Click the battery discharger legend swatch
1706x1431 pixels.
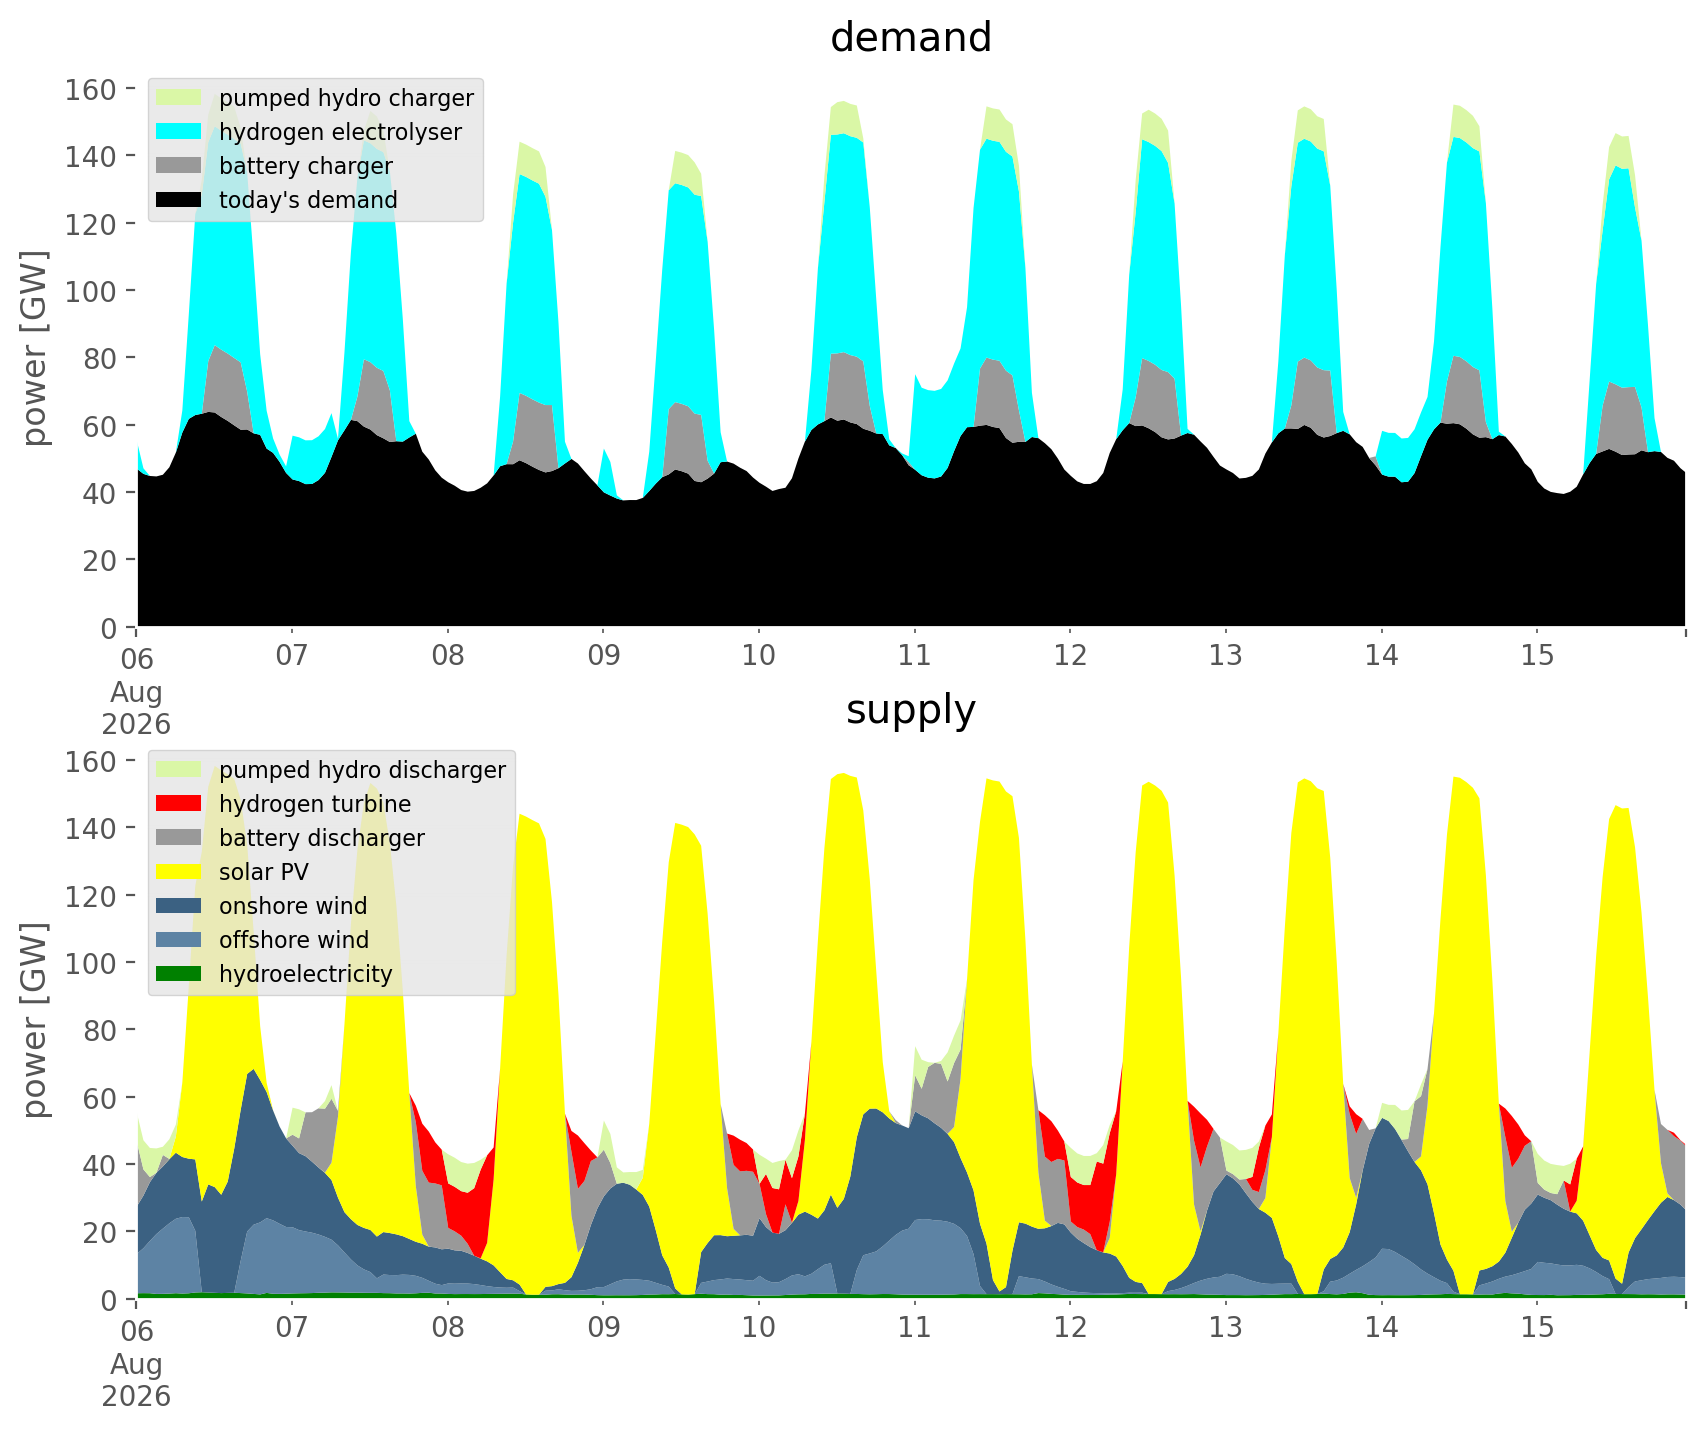(179, 838)
